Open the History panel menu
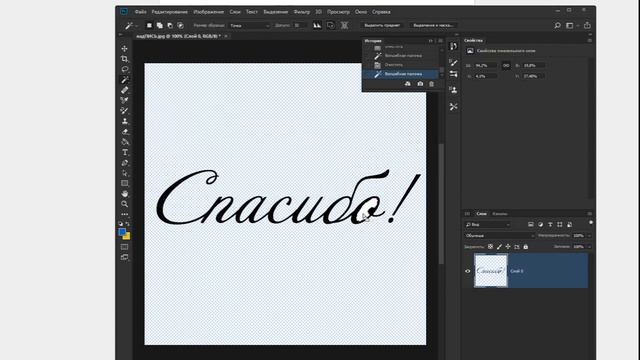 tap(440, 41)
